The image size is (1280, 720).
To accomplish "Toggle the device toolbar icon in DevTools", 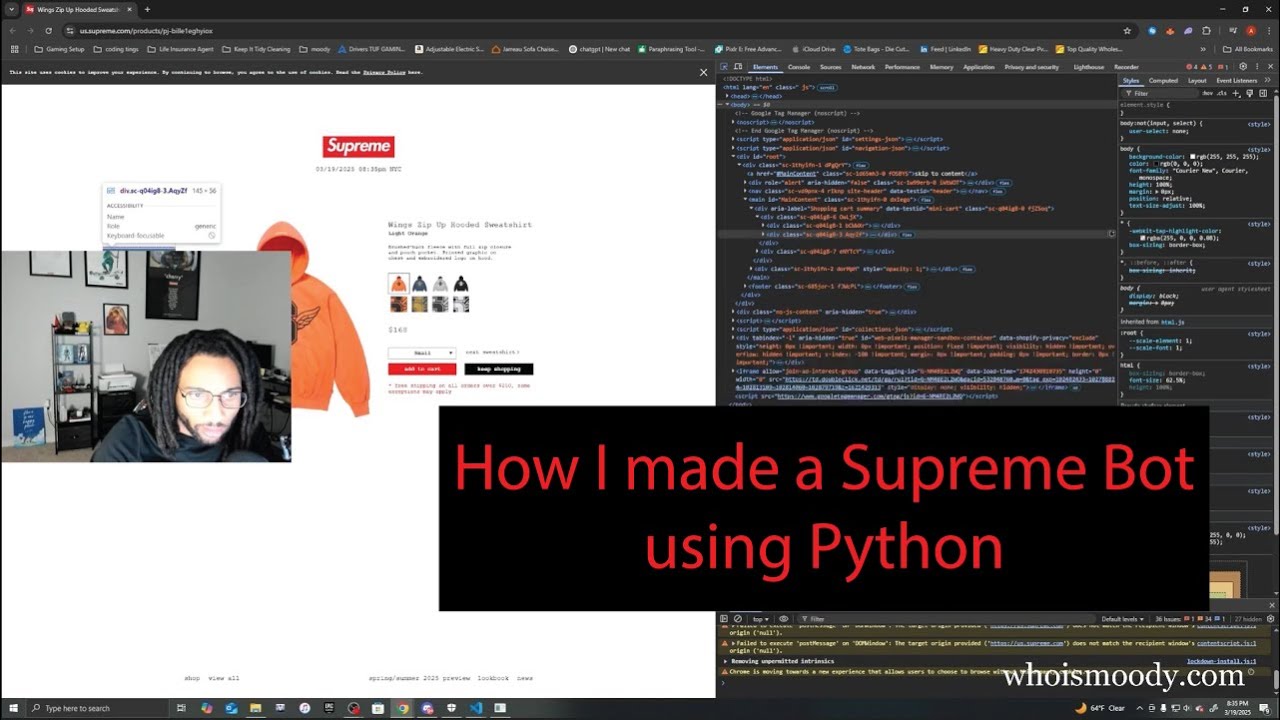I will [x=738, y=67].
